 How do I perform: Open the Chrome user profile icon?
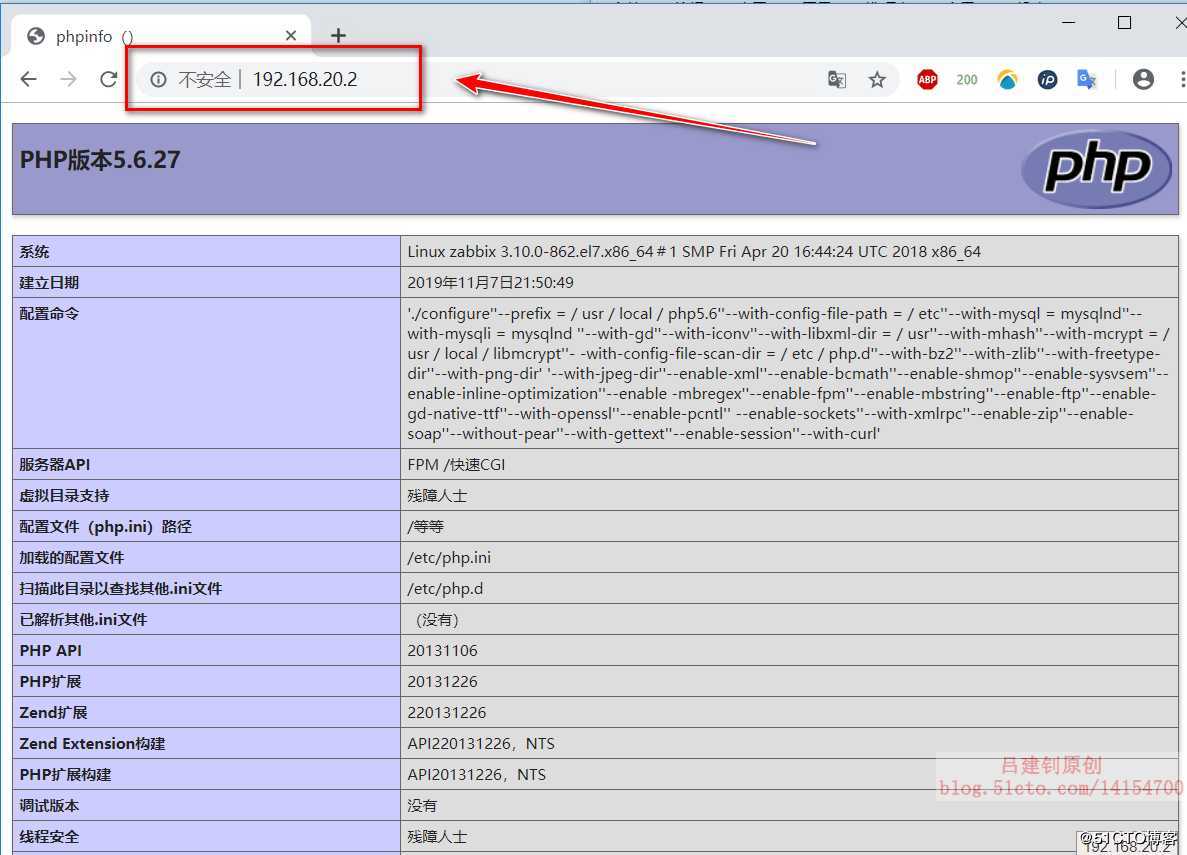coord(1143,80)
